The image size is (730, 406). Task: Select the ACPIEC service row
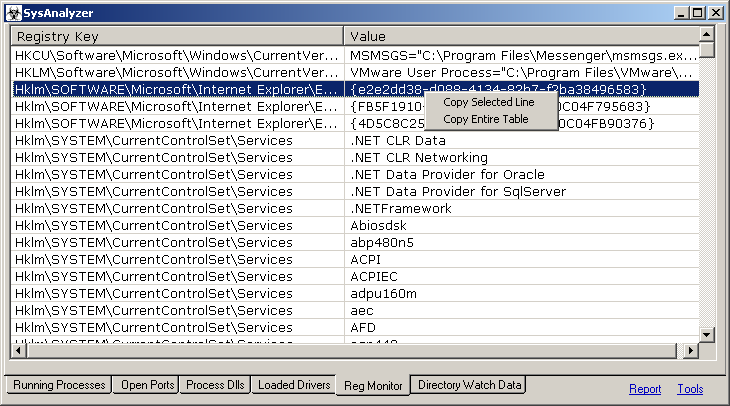pyautogui.click(x=355, y=277)
